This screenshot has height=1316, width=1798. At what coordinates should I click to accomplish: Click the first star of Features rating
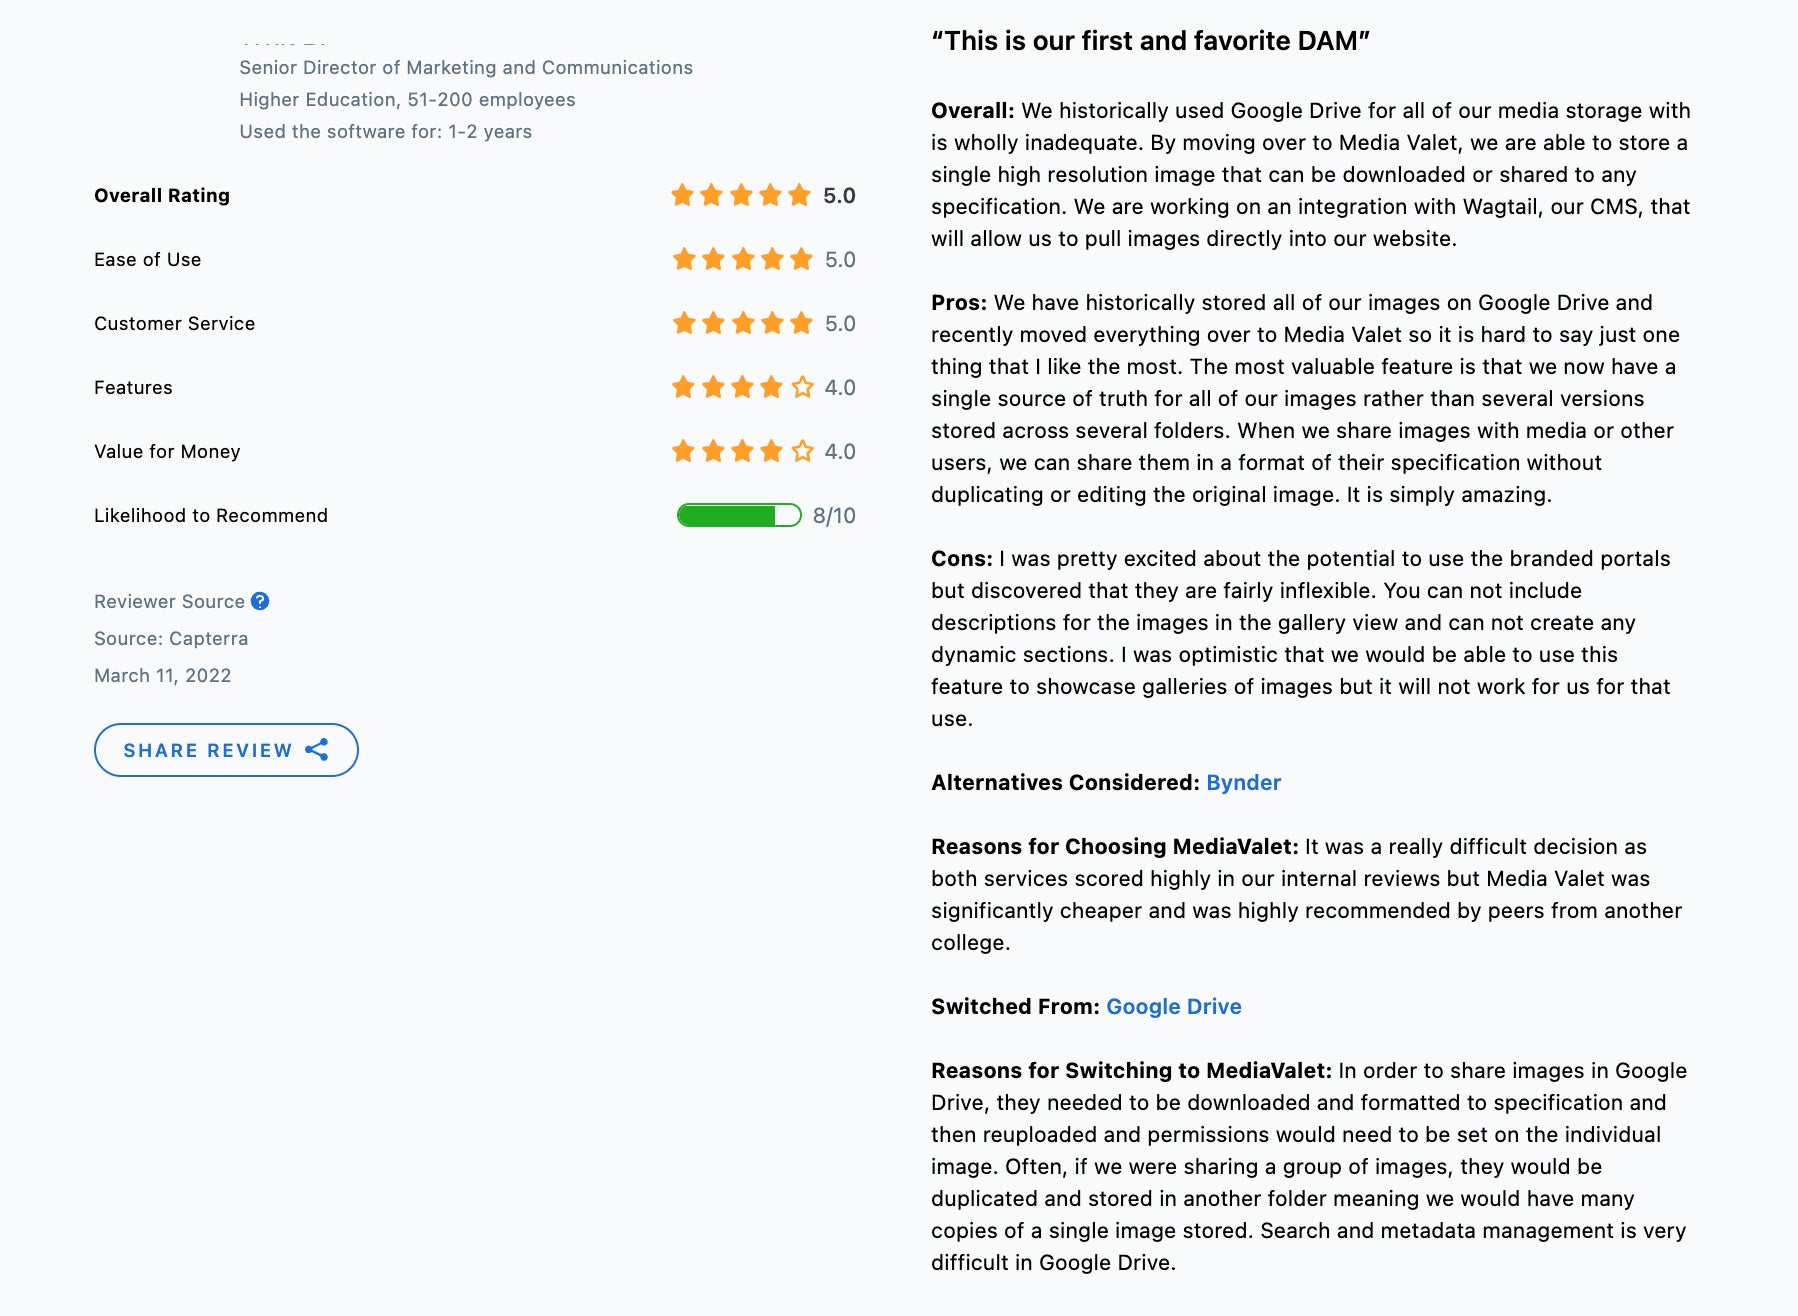[684, 387]
